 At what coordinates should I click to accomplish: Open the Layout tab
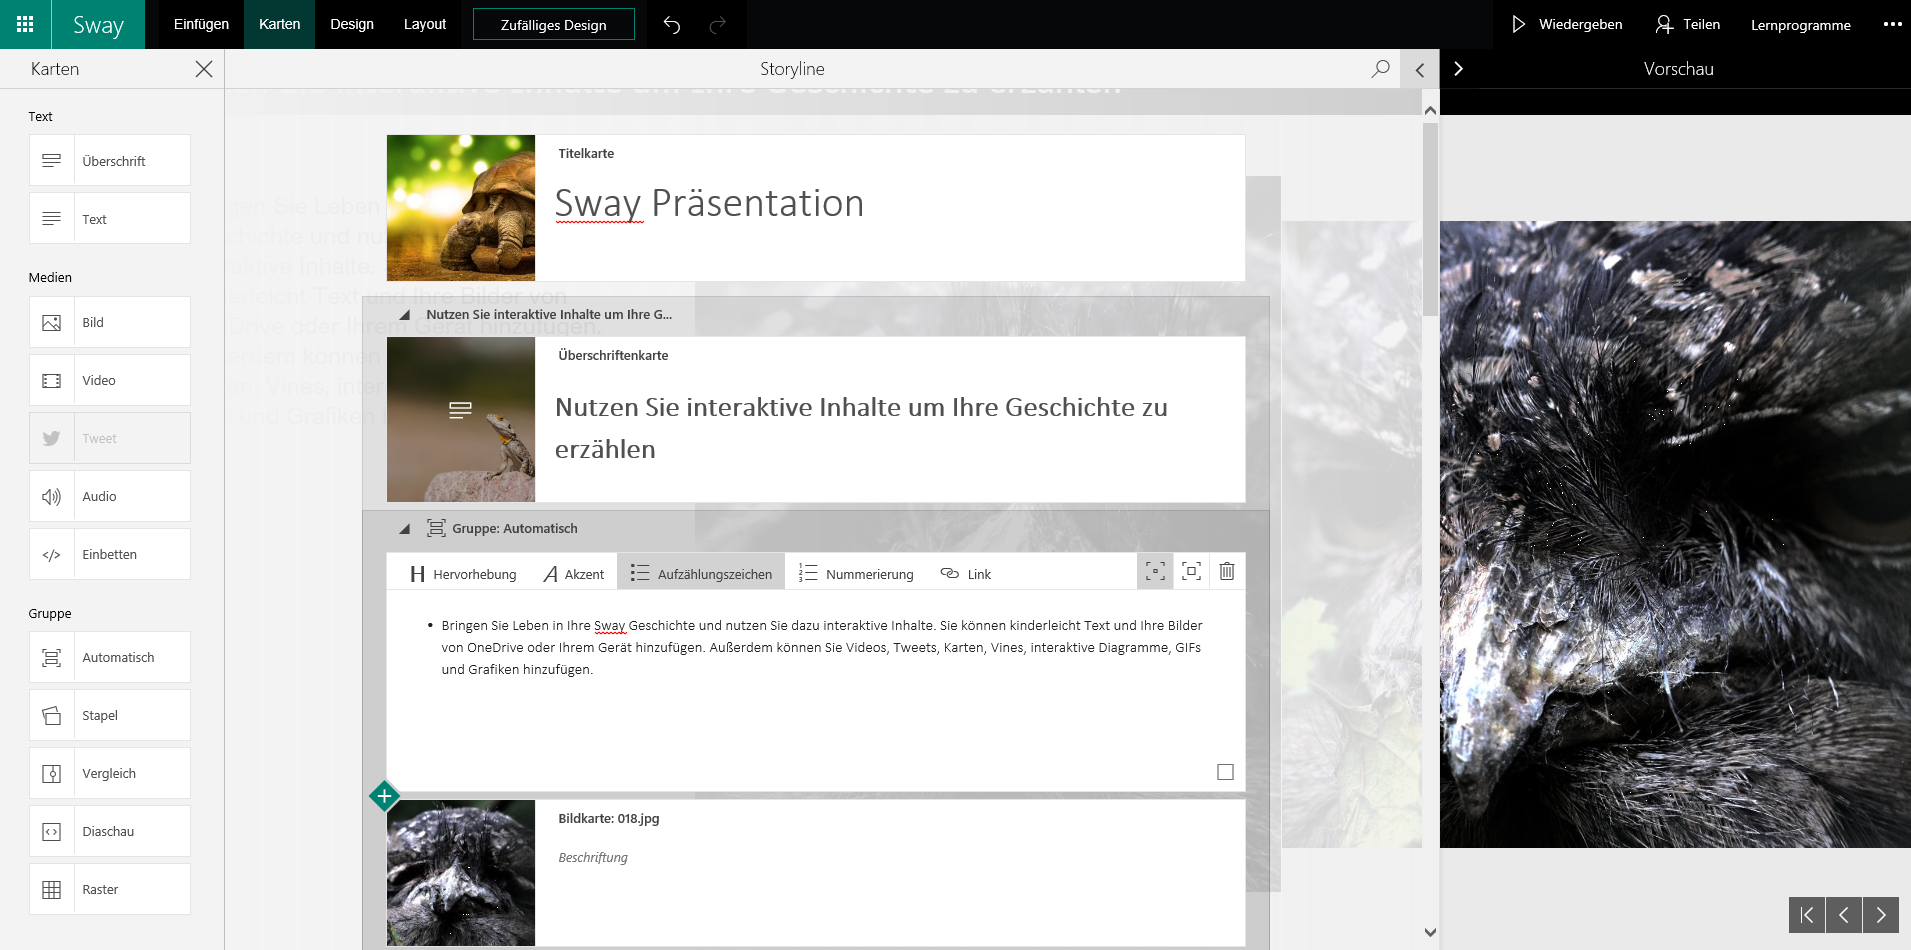(425, 24)
